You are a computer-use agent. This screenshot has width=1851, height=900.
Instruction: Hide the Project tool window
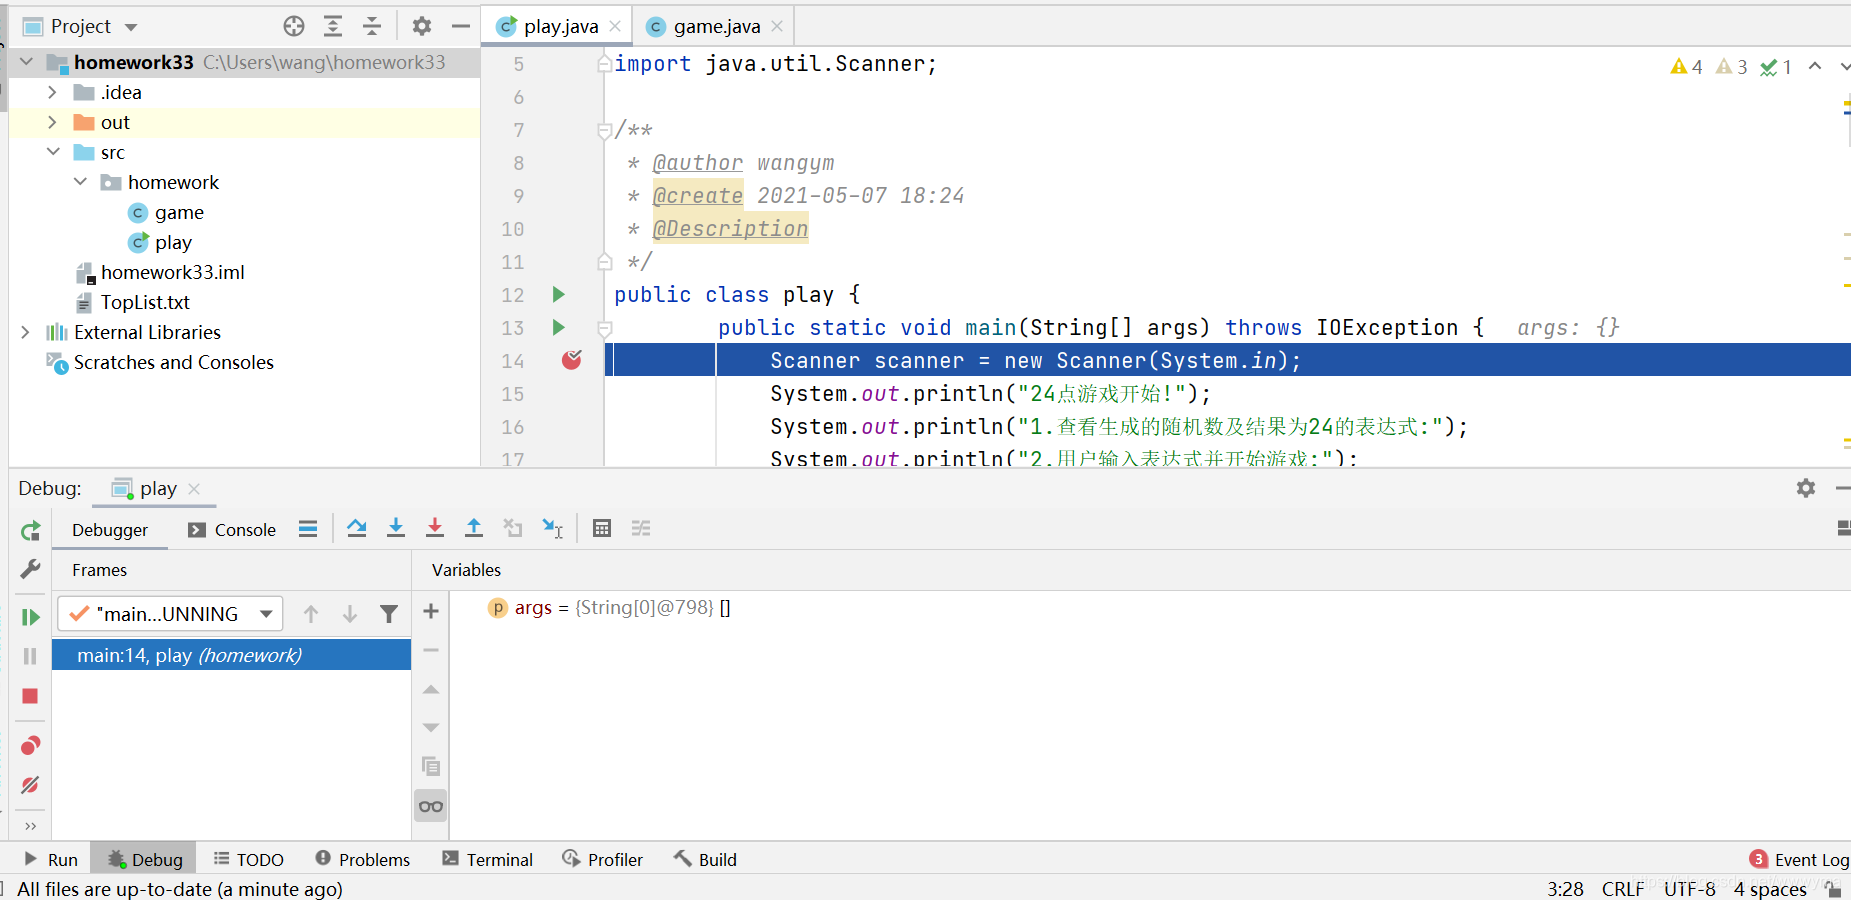click(461, 27)
